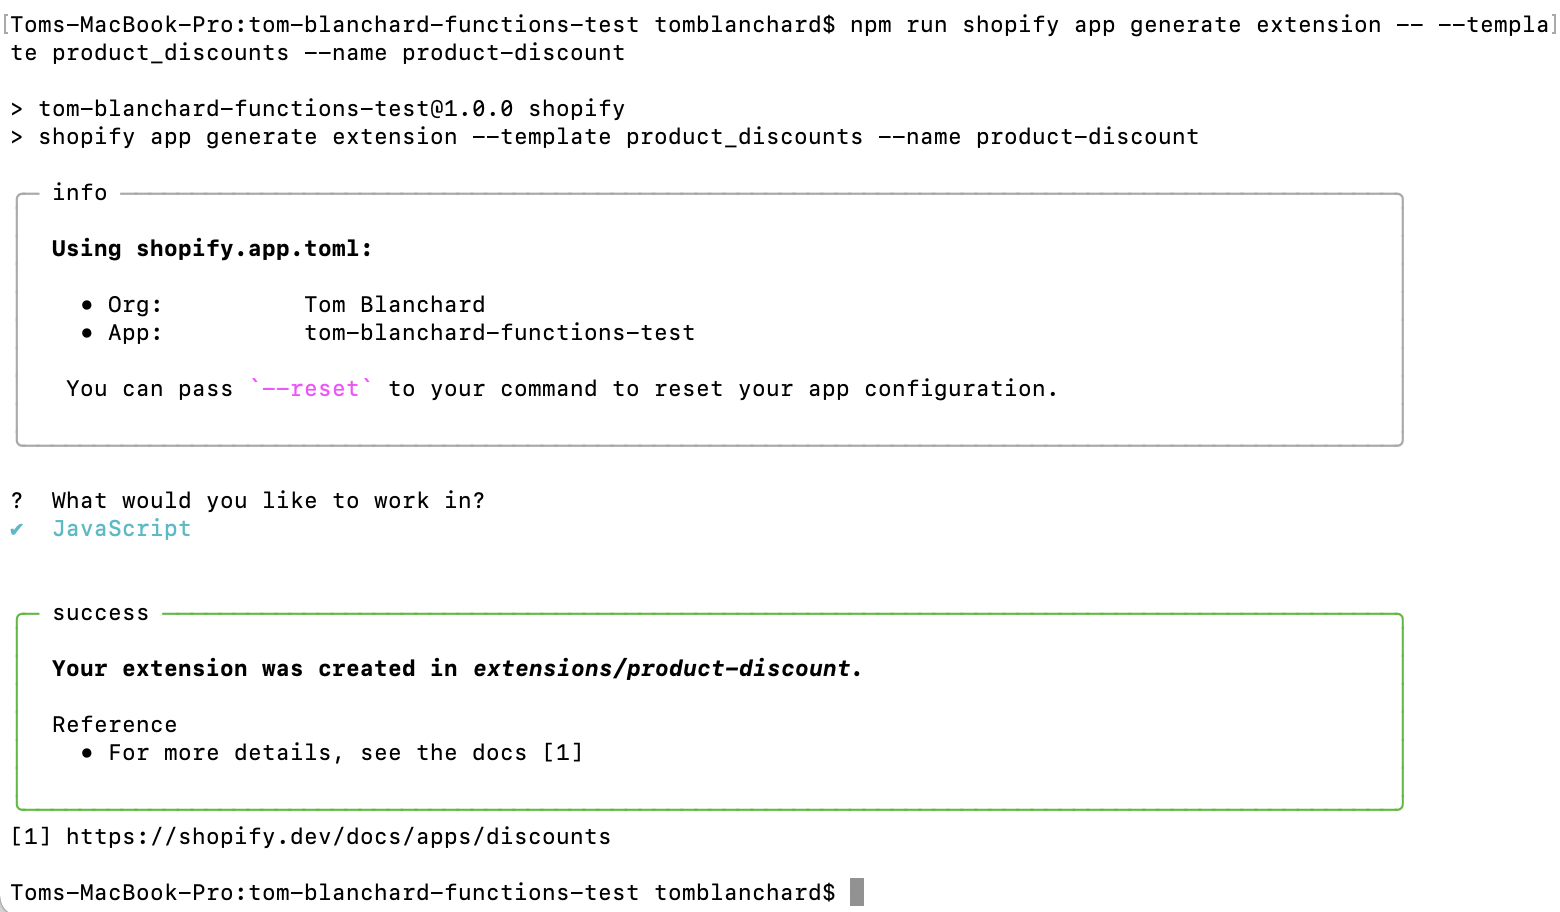Click the bullet before App
This screenshot has height=912, width=1560.
coord(88,333)
